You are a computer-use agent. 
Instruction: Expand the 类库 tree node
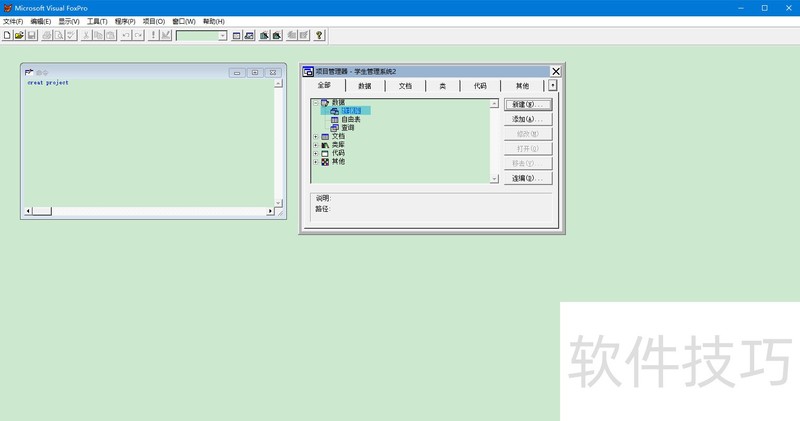tap(316, 145)
